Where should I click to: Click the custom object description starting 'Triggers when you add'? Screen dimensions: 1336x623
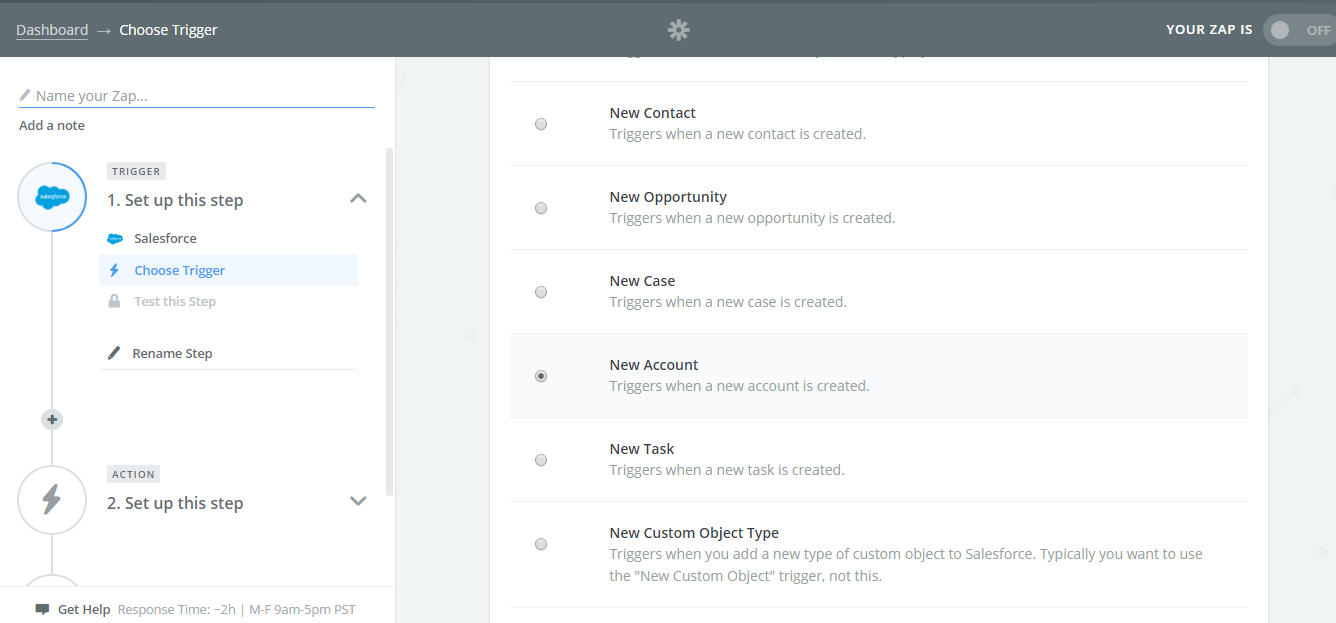click(906, 565)
